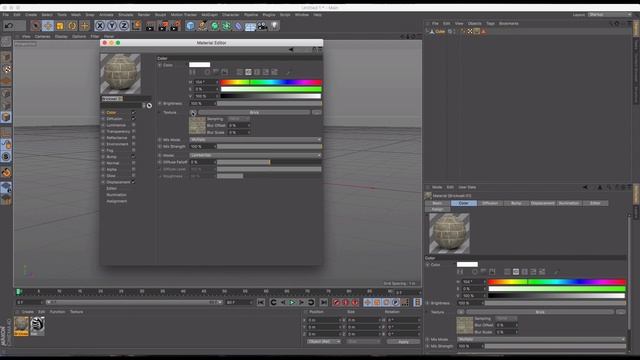This screenshot has width=640, height=360.
Task: Add a Camera object
Action: click(262, 26)
